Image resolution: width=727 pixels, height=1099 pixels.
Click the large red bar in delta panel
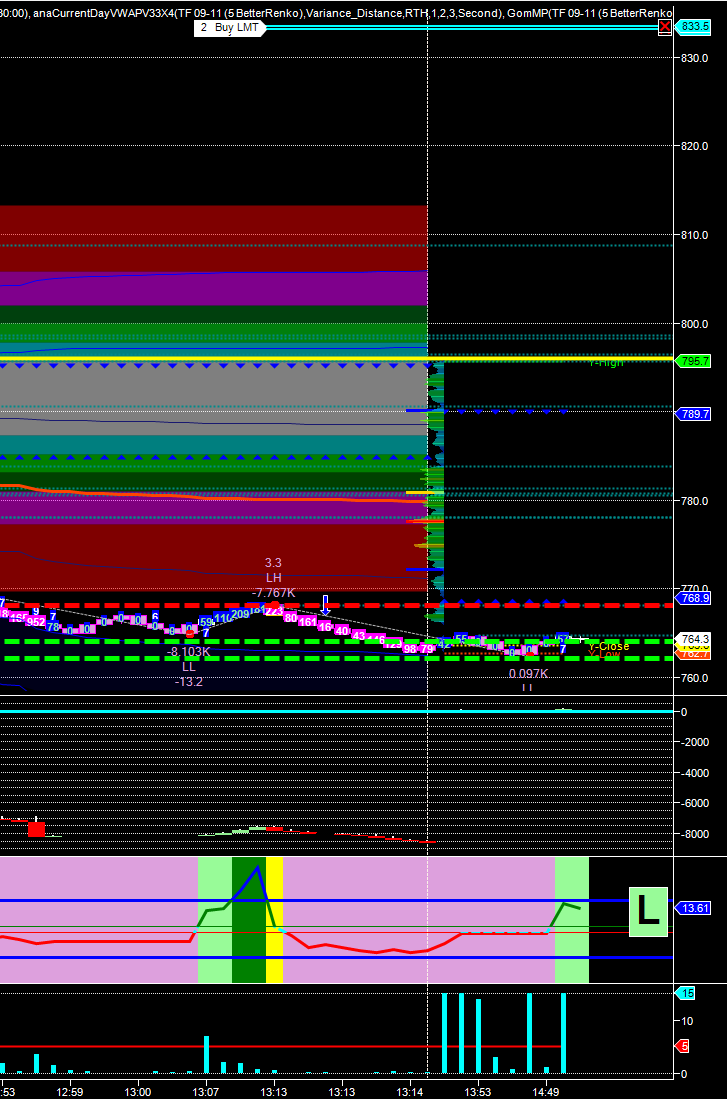coord(36,829)
